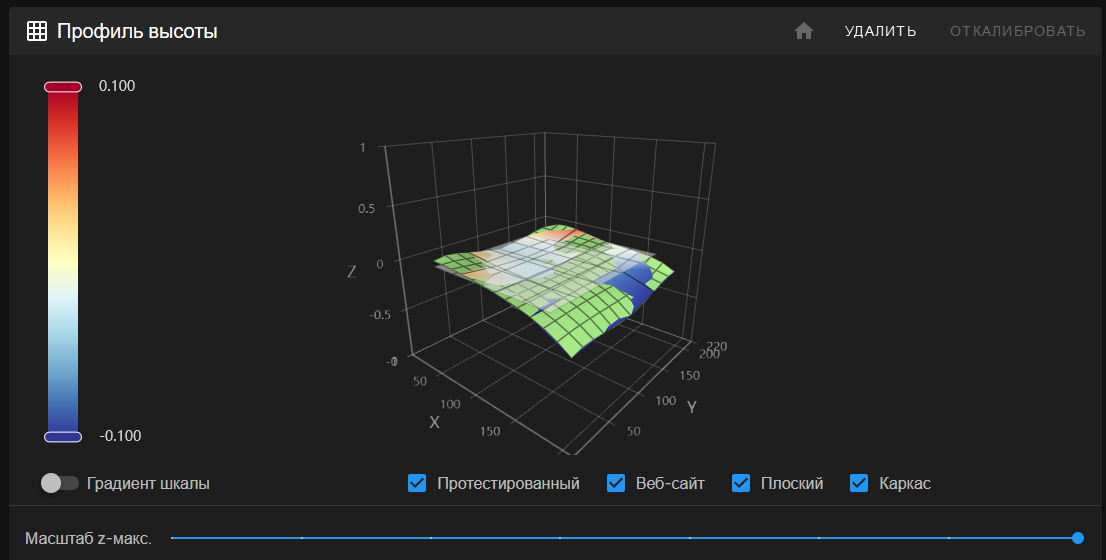Click the Масштаб z-макс. label
The width and height of the screenshot is (1106, 560).
pos(88,539)
